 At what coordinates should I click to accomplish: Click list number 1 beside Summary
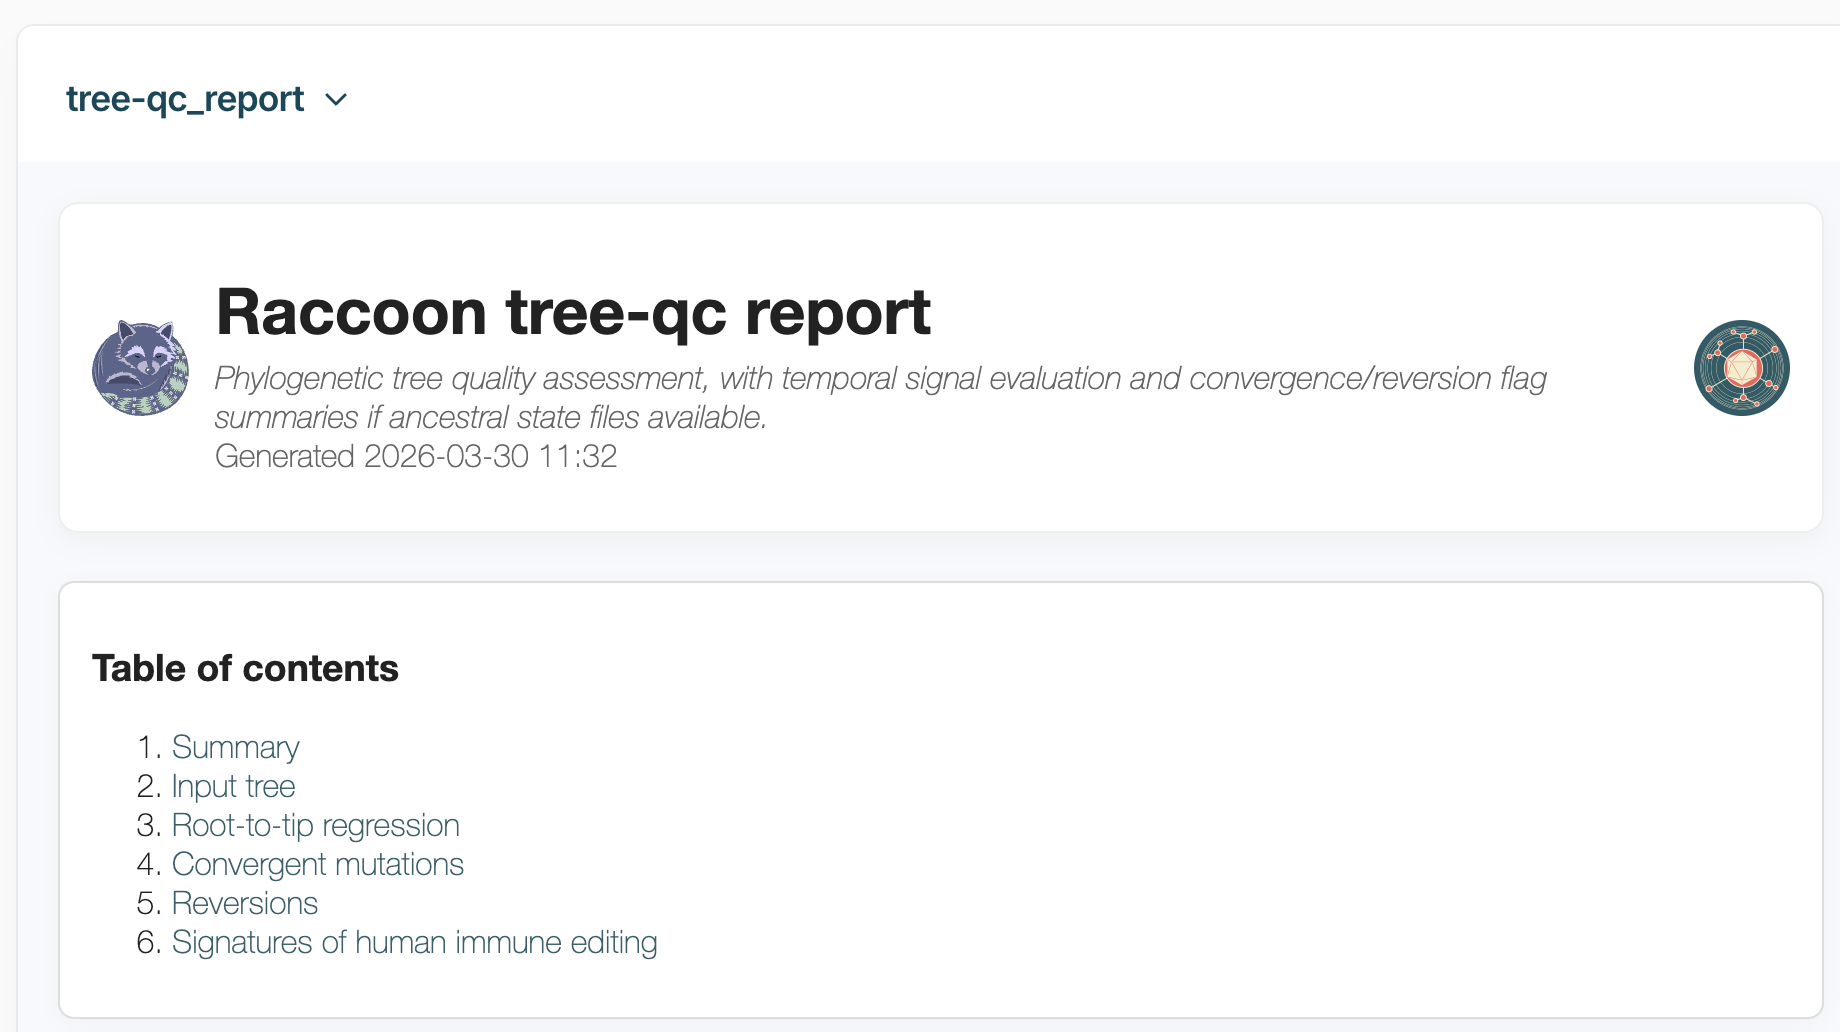click(x=148, y=747)
